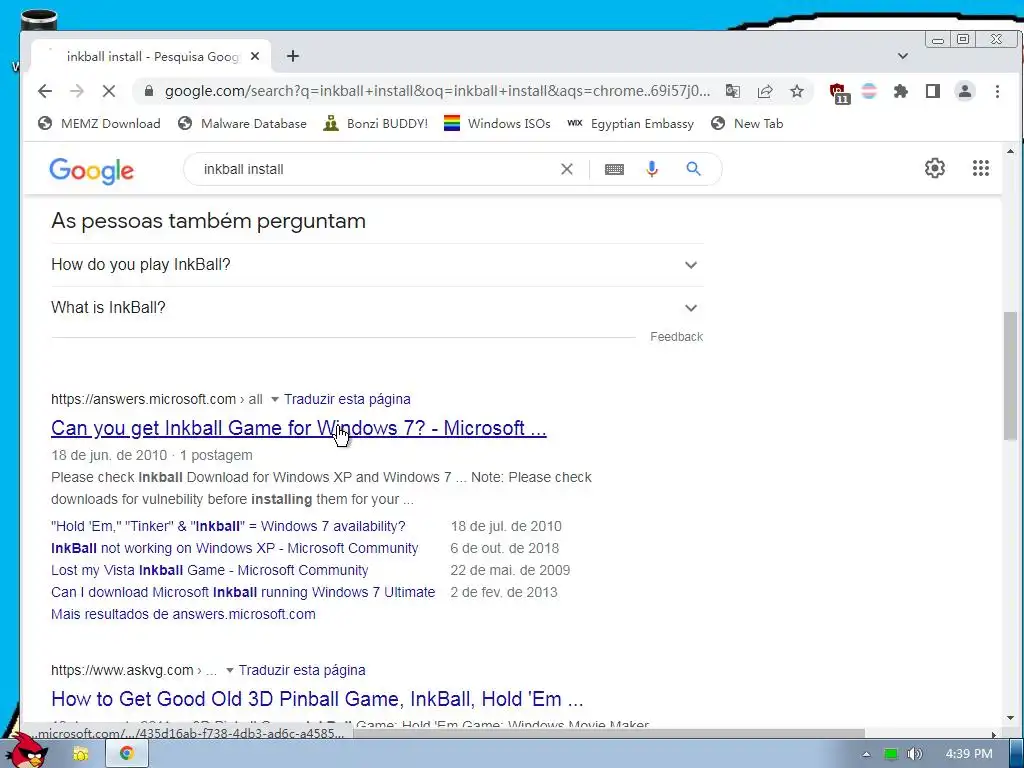Open the MEMZ Download bookmark

coord(99,123)
